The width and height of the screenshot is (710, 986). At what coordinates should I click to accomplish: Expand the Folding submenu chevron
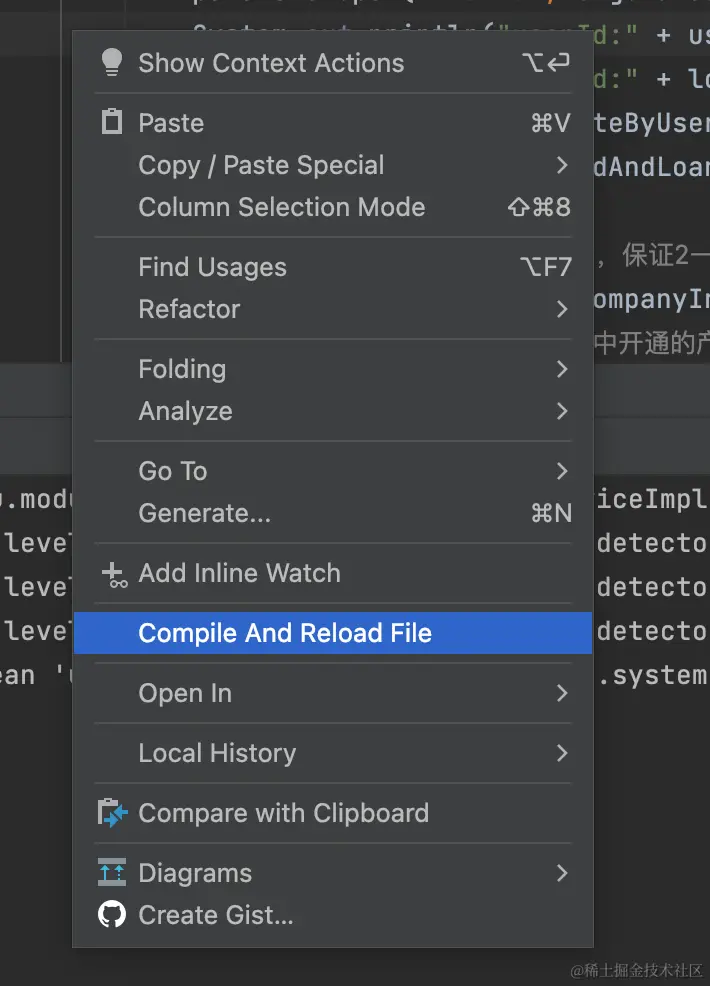[562, 369]
